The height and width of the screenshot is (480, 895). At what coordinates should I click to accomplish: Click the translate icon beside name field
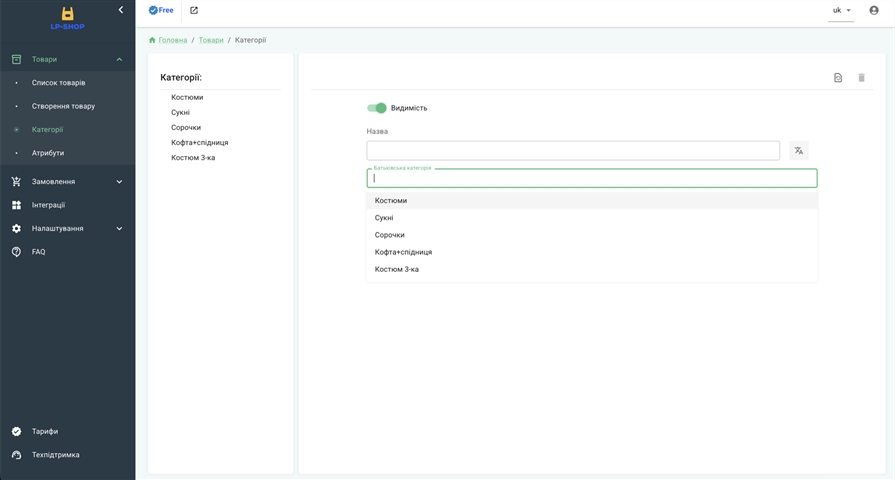pyautogui.click(x=798, y=151)
